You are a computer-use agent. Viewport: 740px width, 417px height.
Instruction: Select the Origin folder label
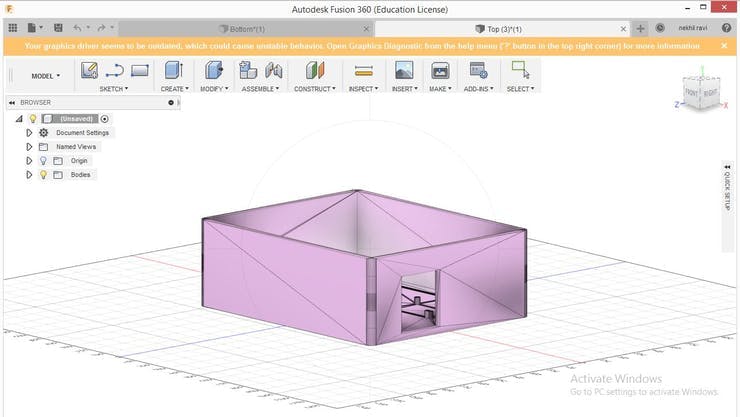point(79,161)
